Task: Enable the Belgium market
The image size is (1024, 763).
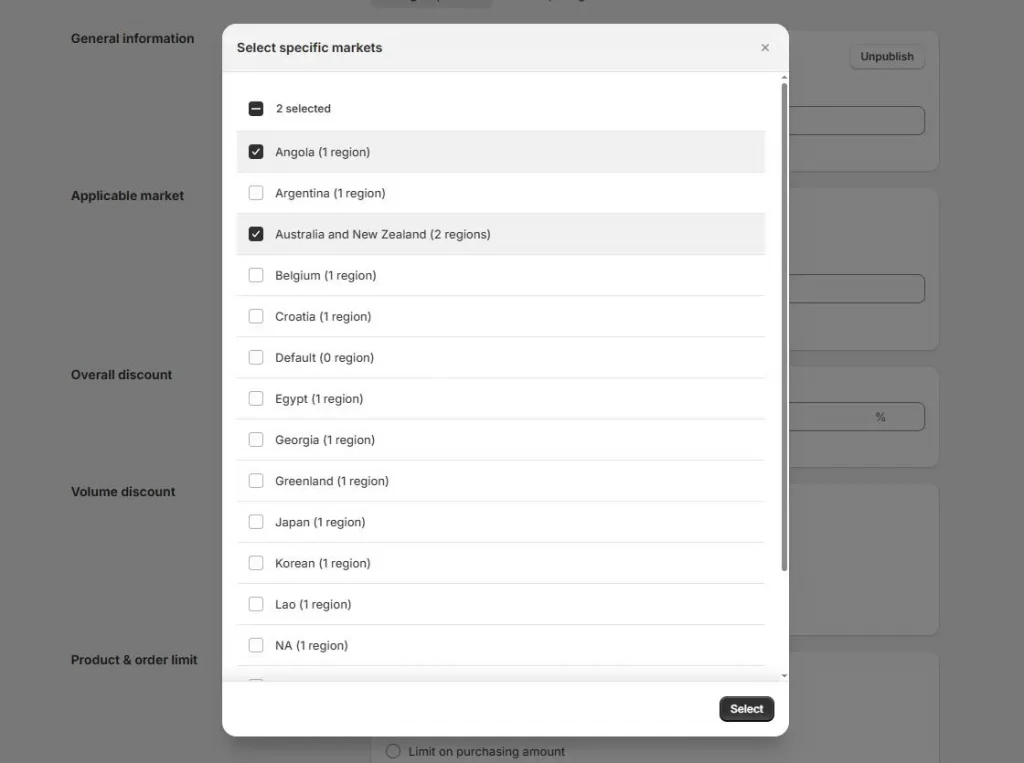Action: point(256,274)
